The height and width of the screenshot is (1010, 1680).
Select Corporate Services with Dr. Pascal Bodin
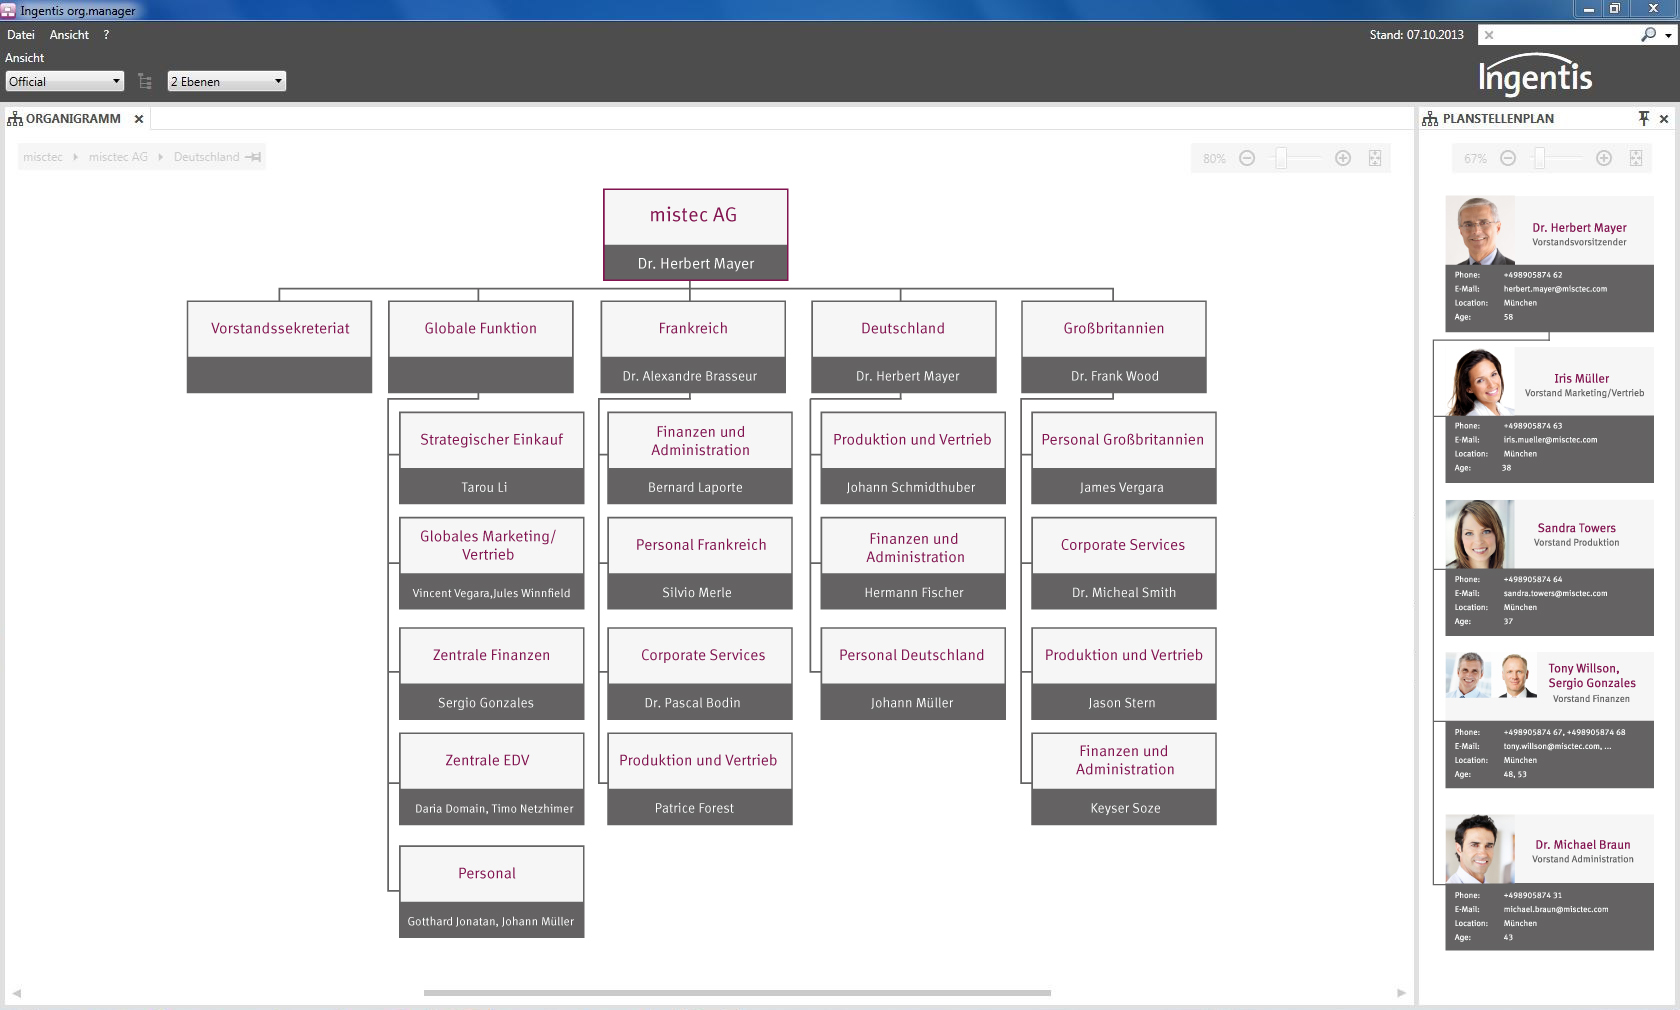click(700, 674)
